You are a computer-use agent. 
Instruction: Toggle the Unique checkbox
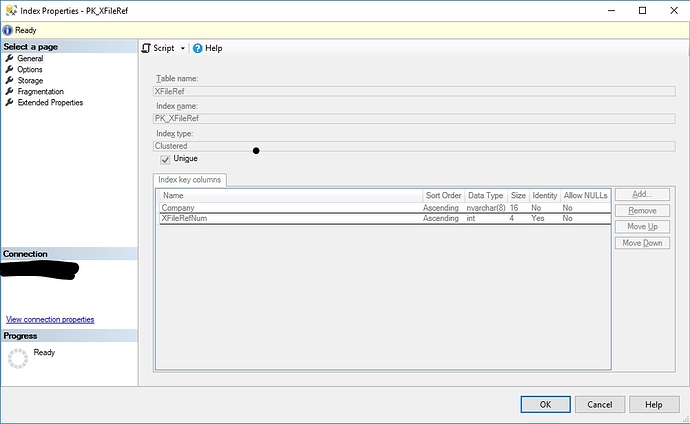[165, 159]
